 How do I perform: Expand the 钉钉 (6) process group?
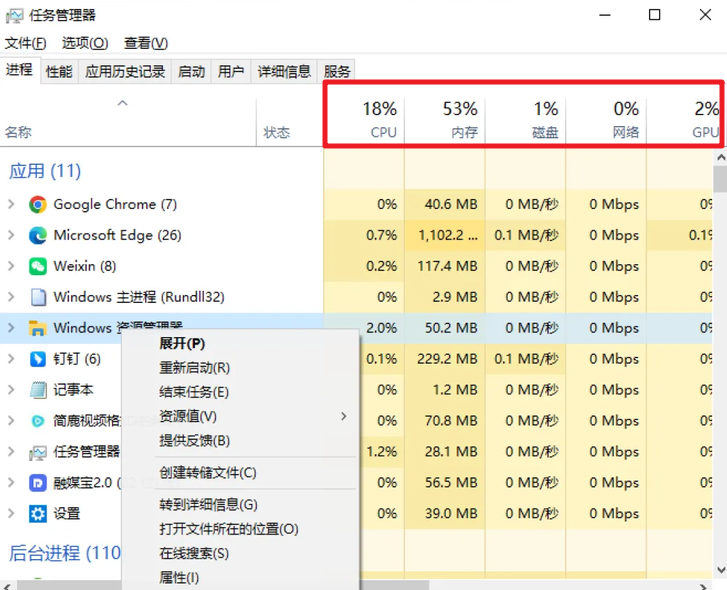click(x=11, y=359)
